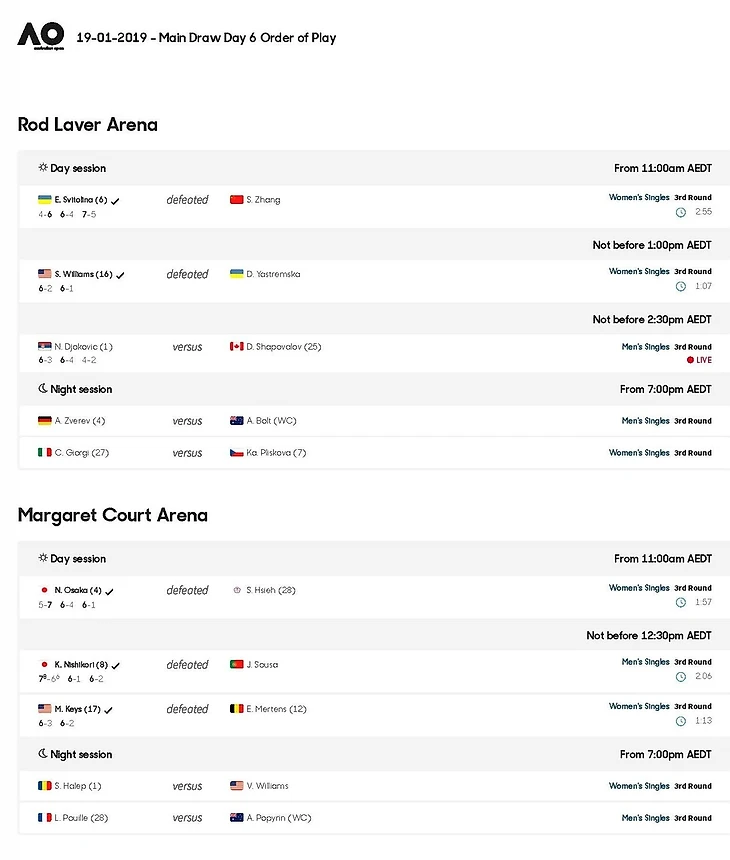Click the China flag next to S. Zhang
The image size is (730, 860).
pos(237,200)
